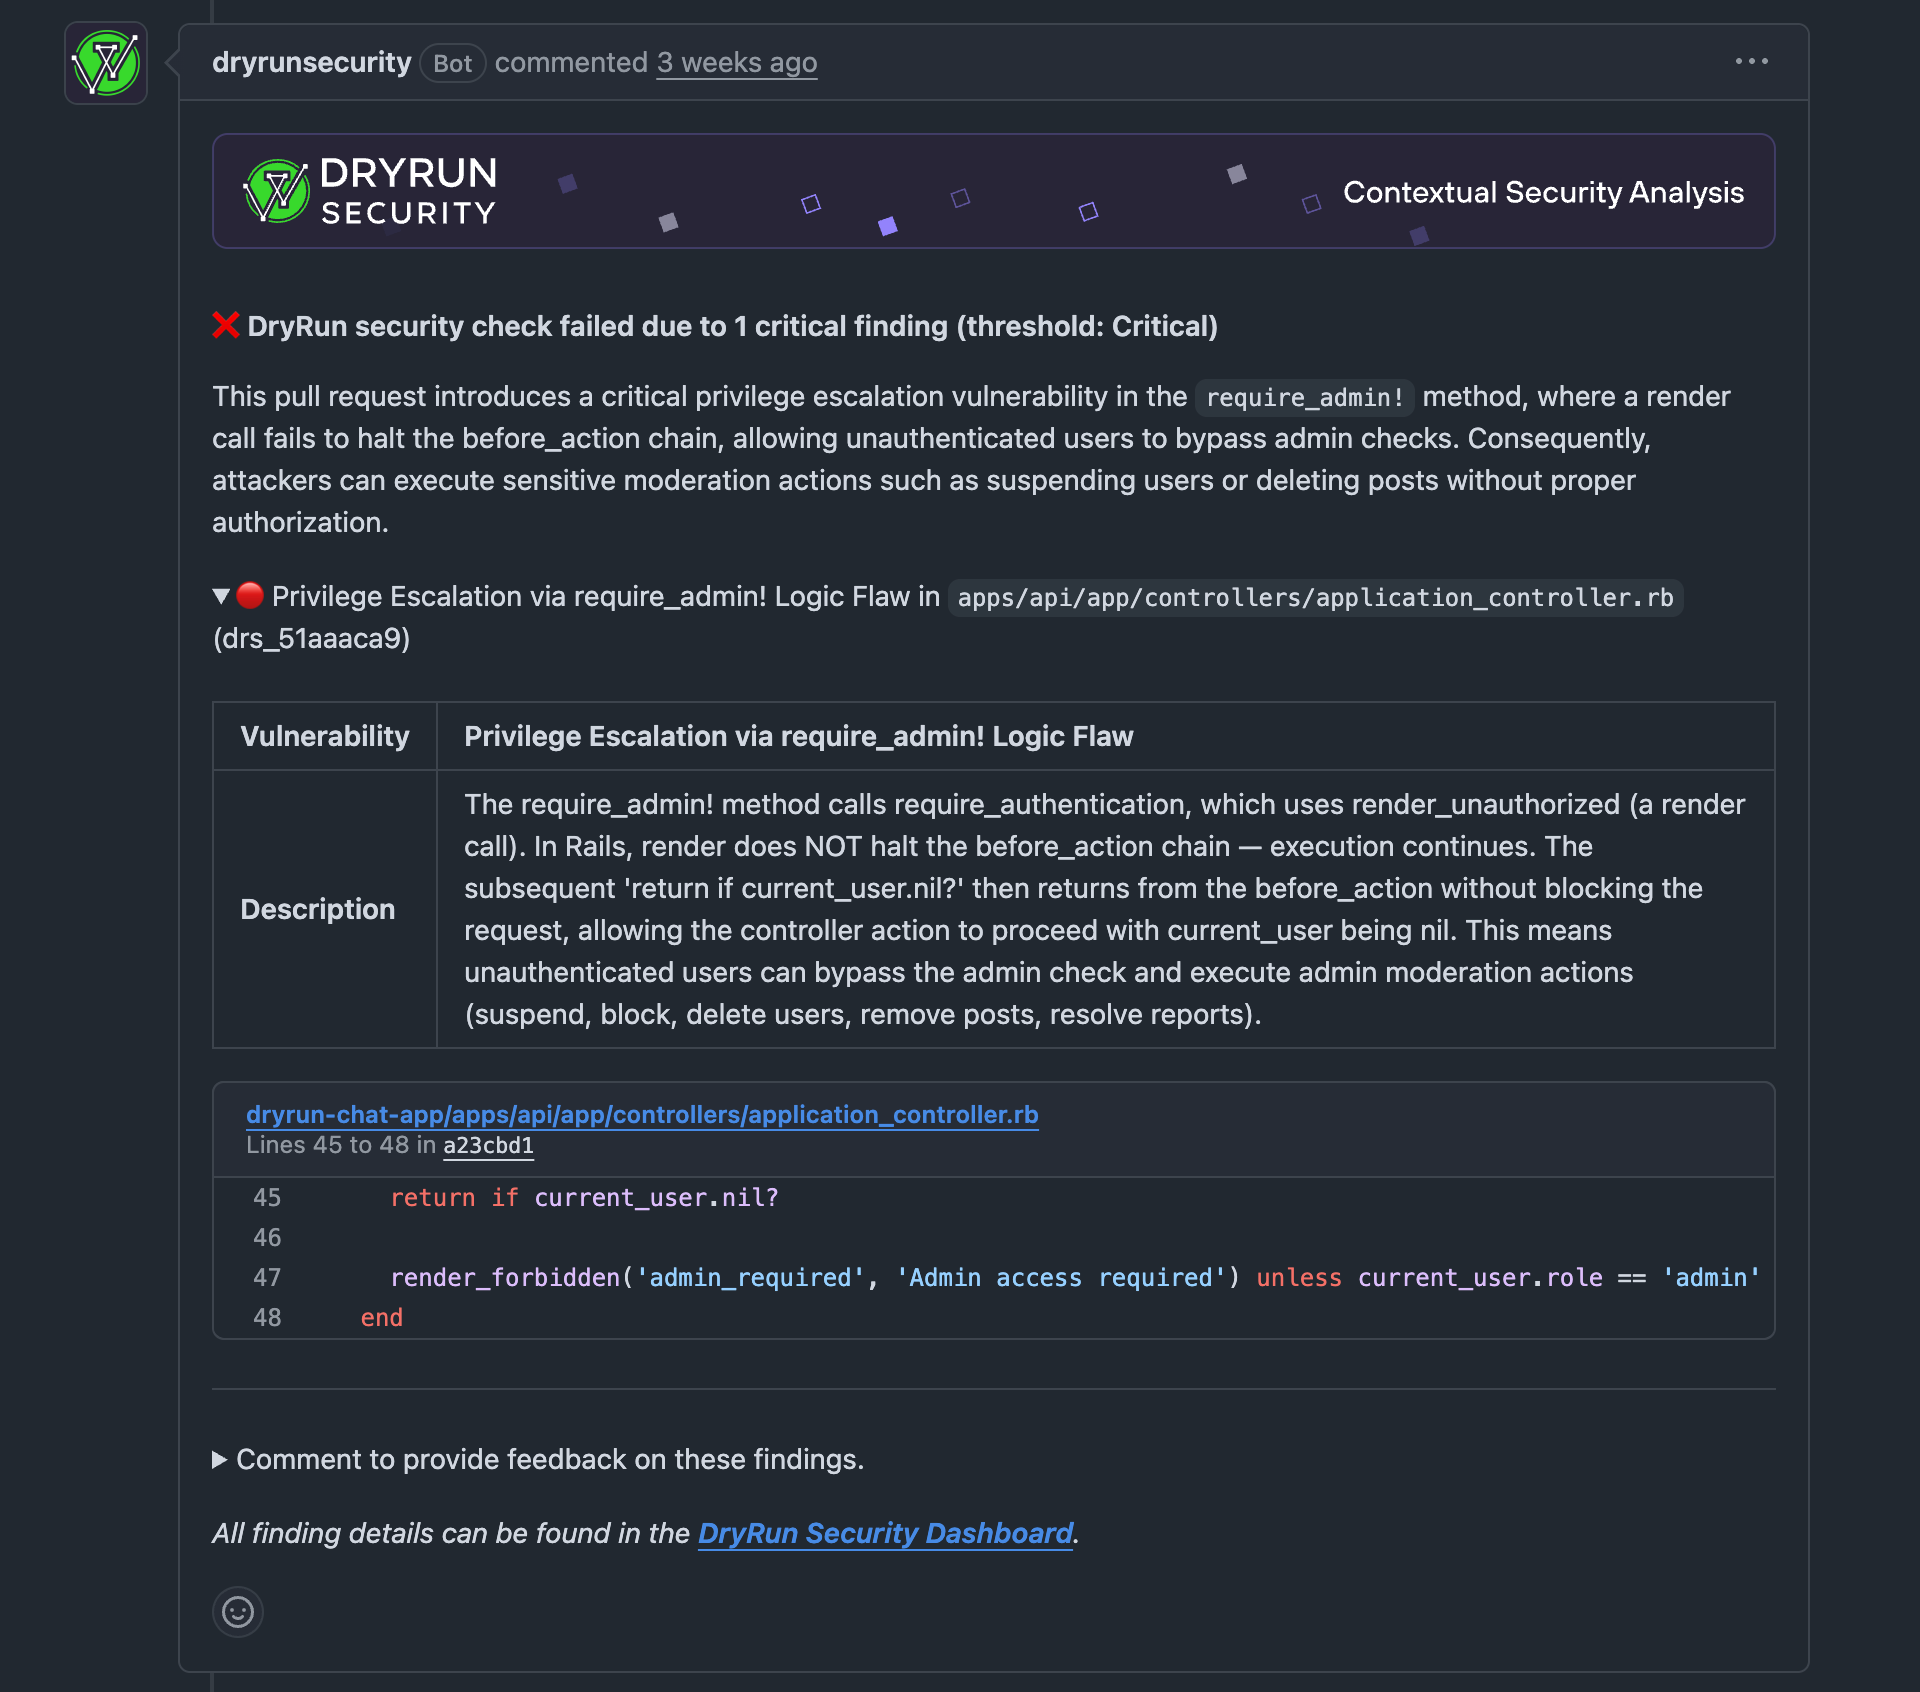Click the finding ID '(drs_51aaaca9)'
1920x1692 pixels.
pyautogui.click(x=312, y=639)
